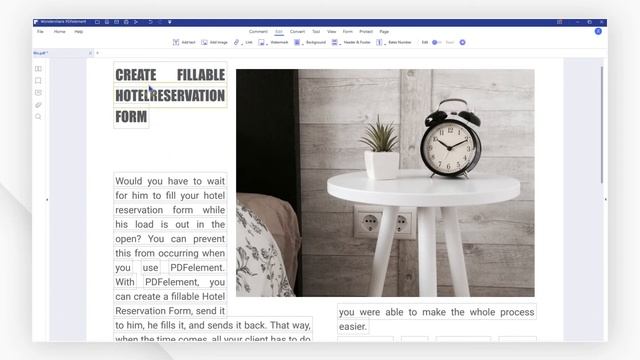This screenshot has height=360, width=640.
Task: Click the undo arrow in the title bar
Action: [x=150, y=22]
